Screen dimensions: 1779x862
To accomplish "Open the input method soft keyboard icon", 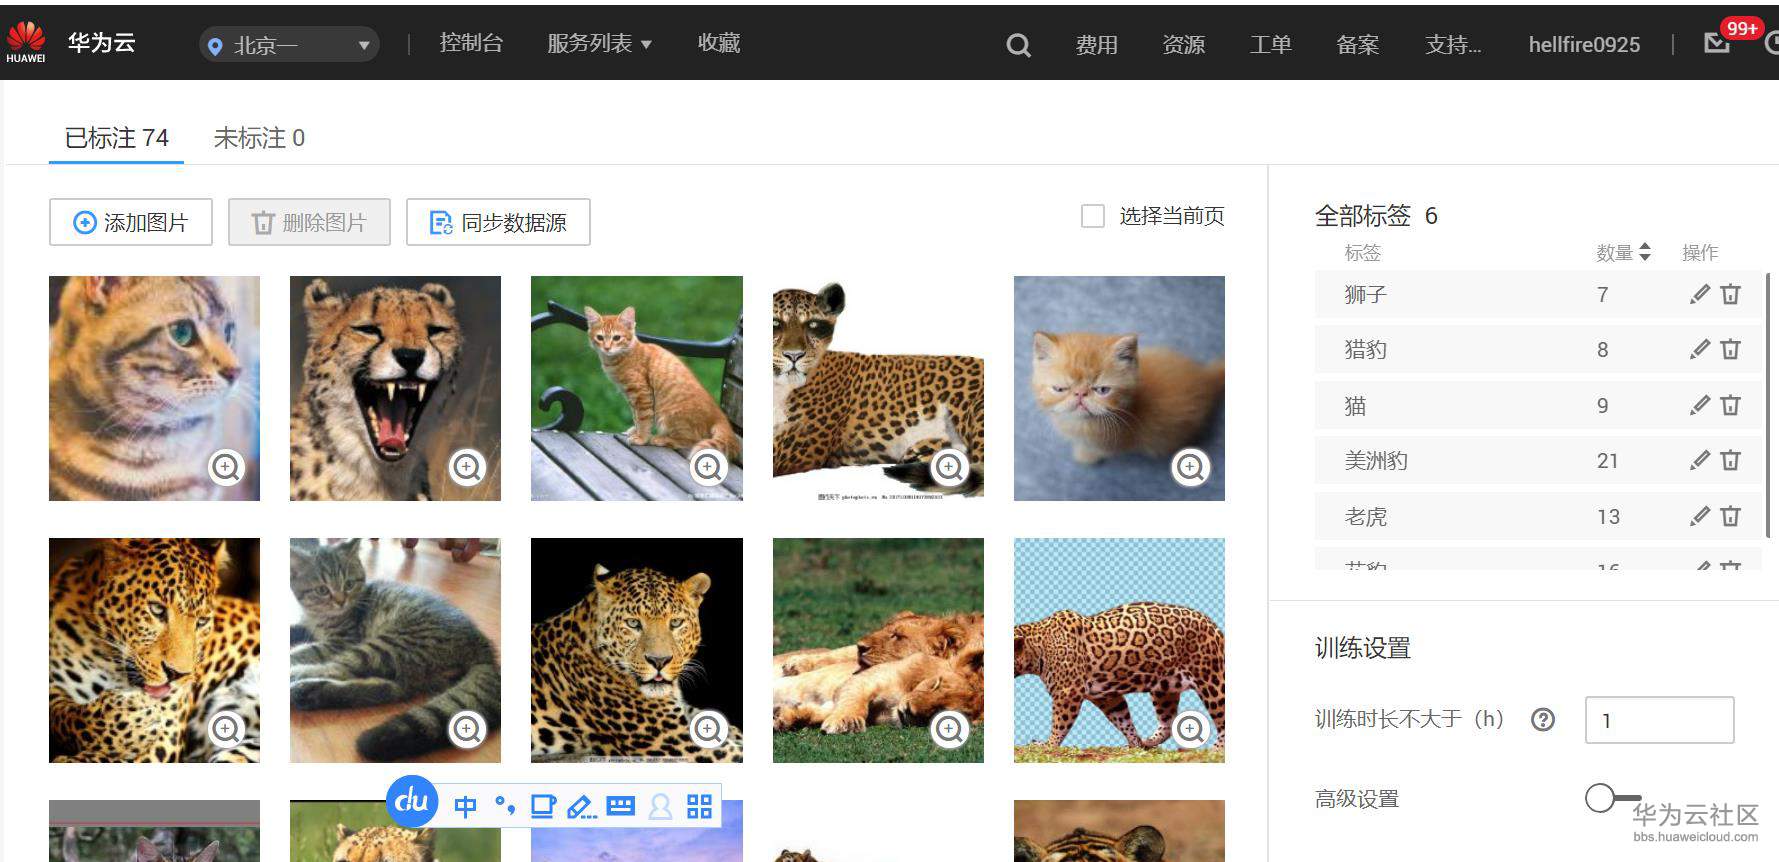I will pos(621,806).
